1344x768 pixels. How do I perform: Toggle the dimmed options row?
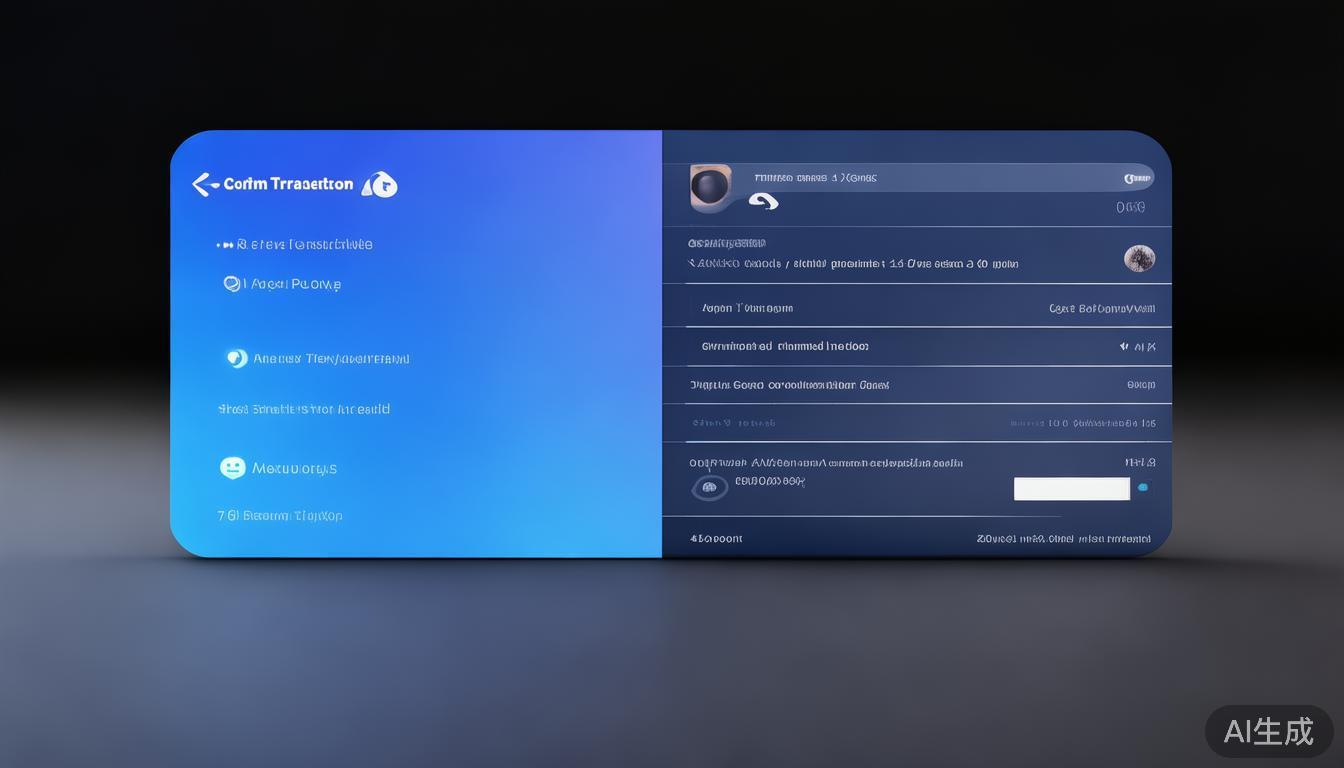point(920,422)
